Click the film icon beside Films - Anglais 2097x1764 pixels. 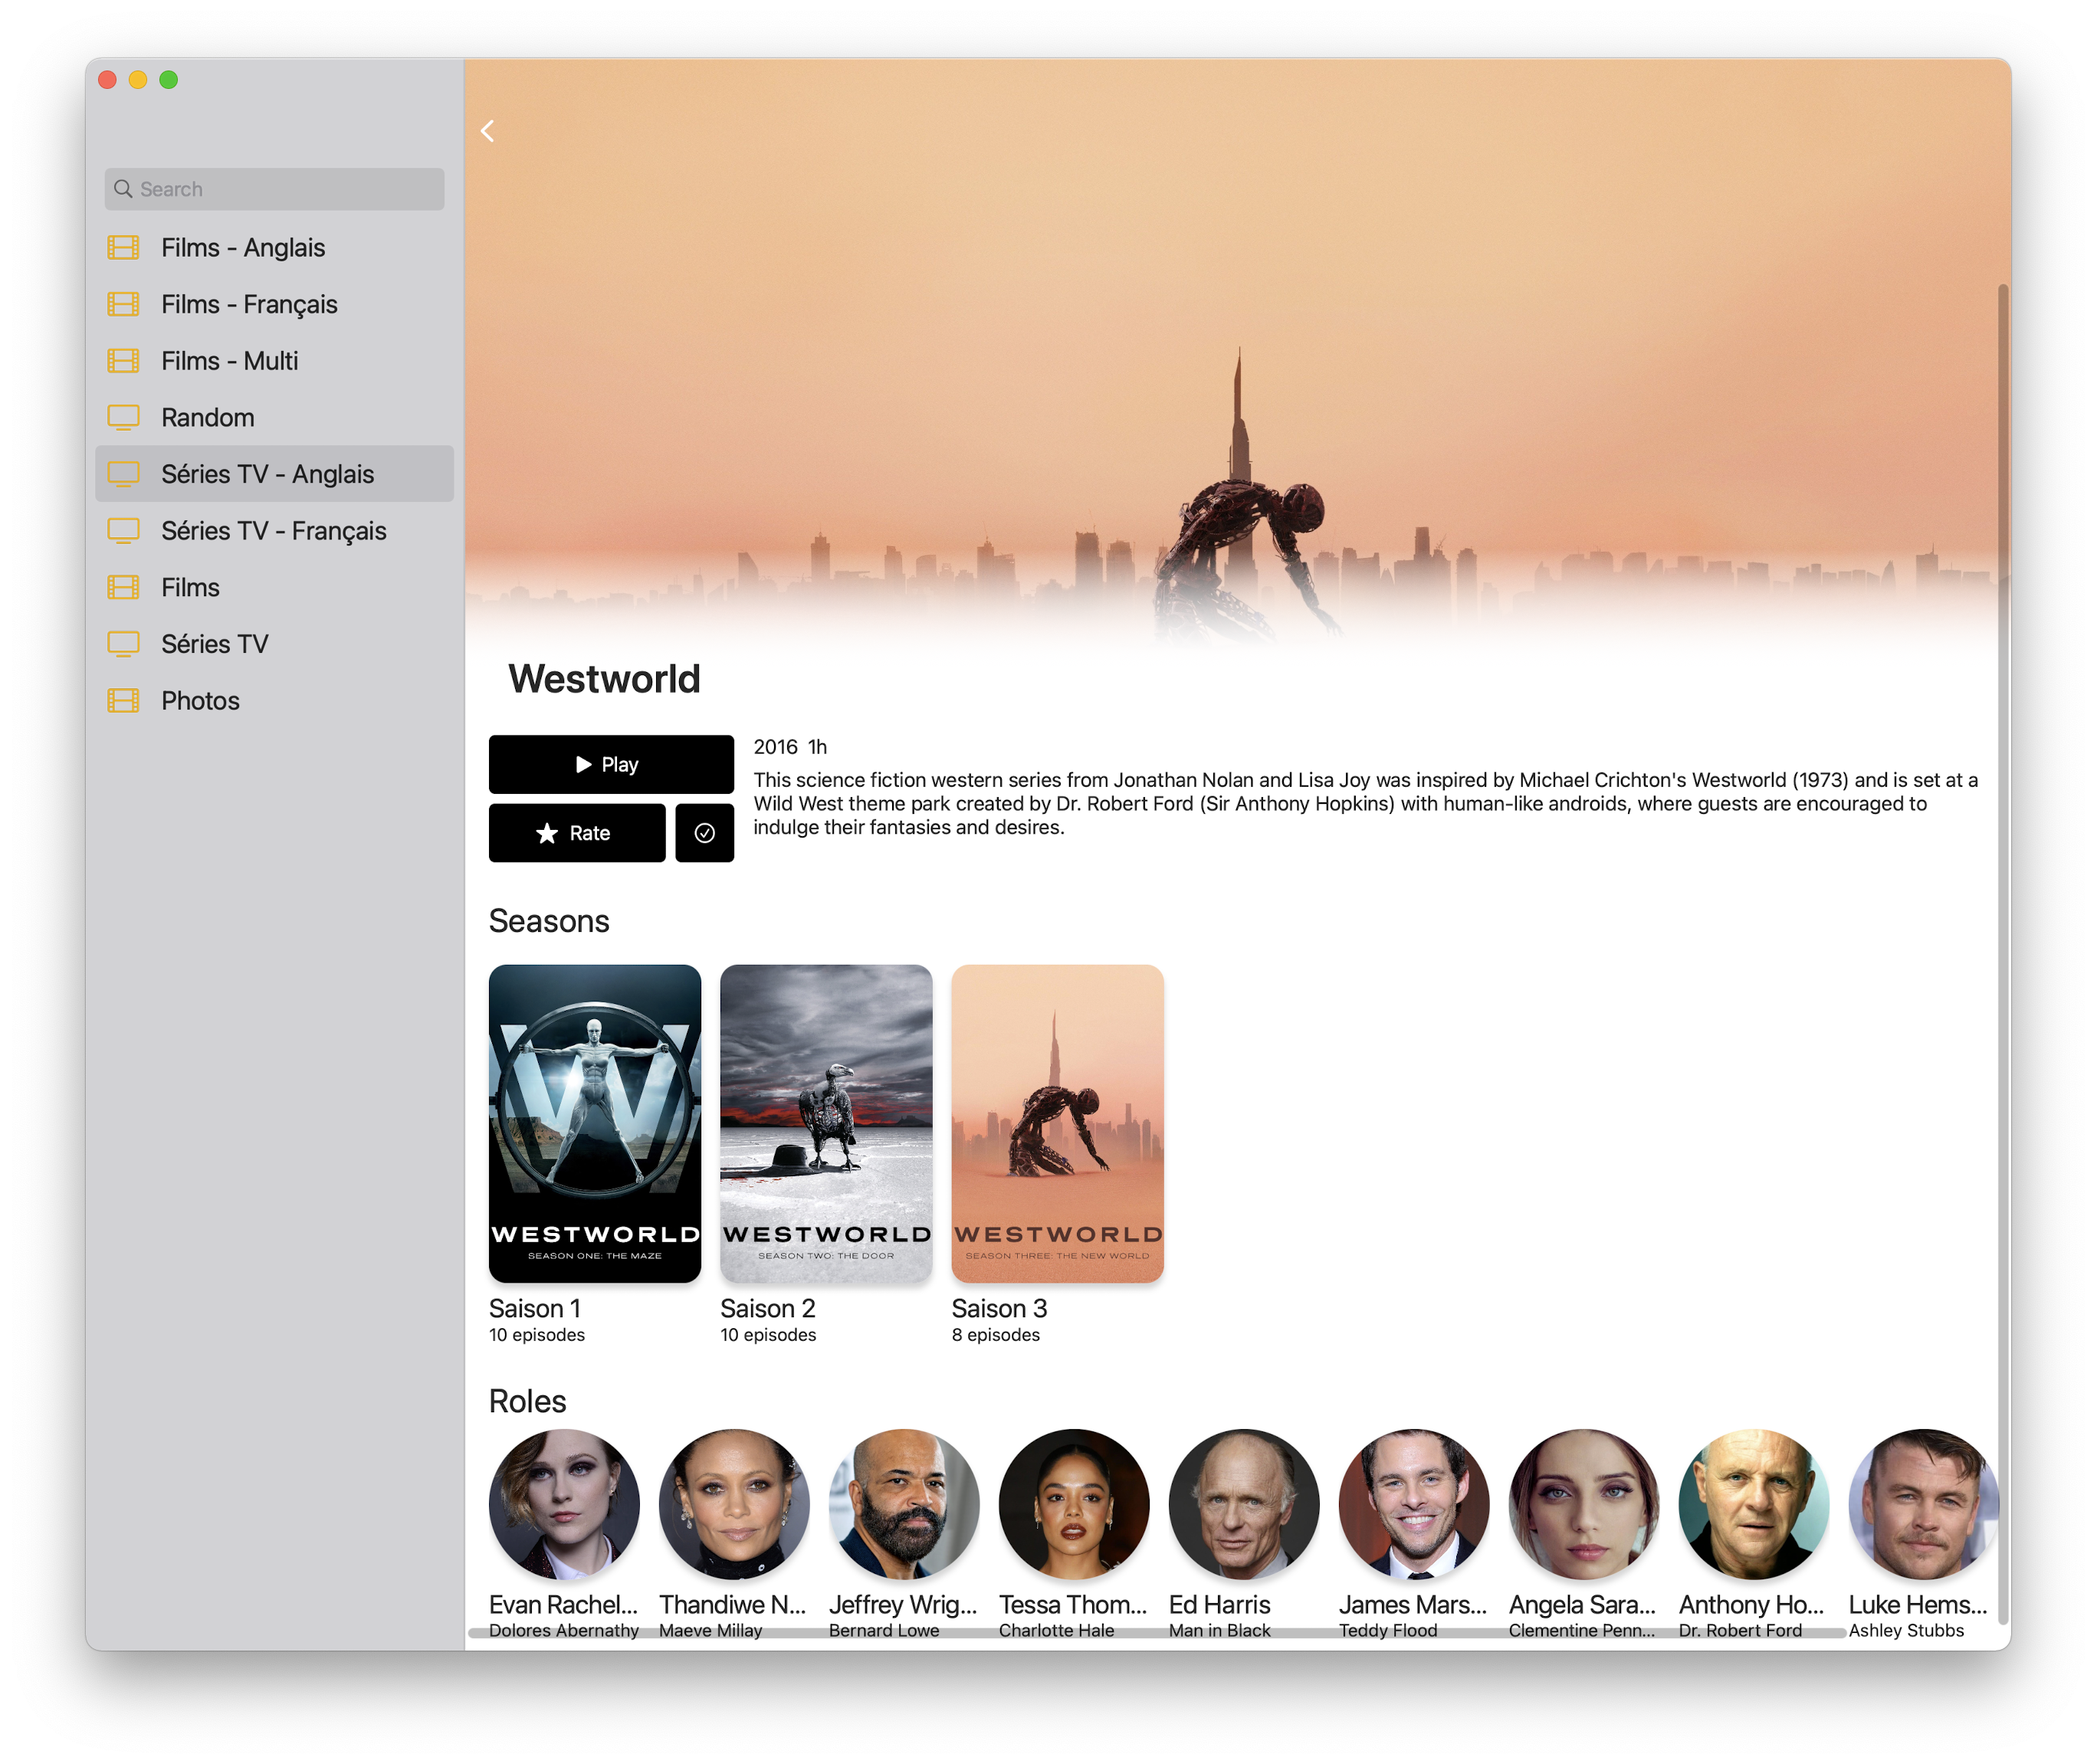(123, 247)
